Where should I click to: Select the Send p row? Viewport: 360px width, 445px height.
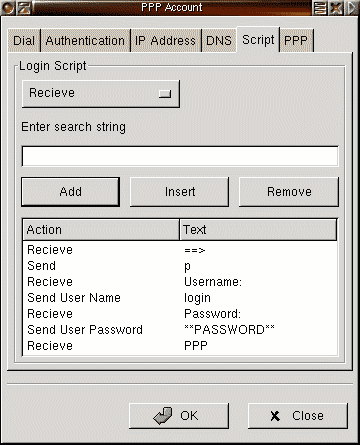tap(180, 266)
